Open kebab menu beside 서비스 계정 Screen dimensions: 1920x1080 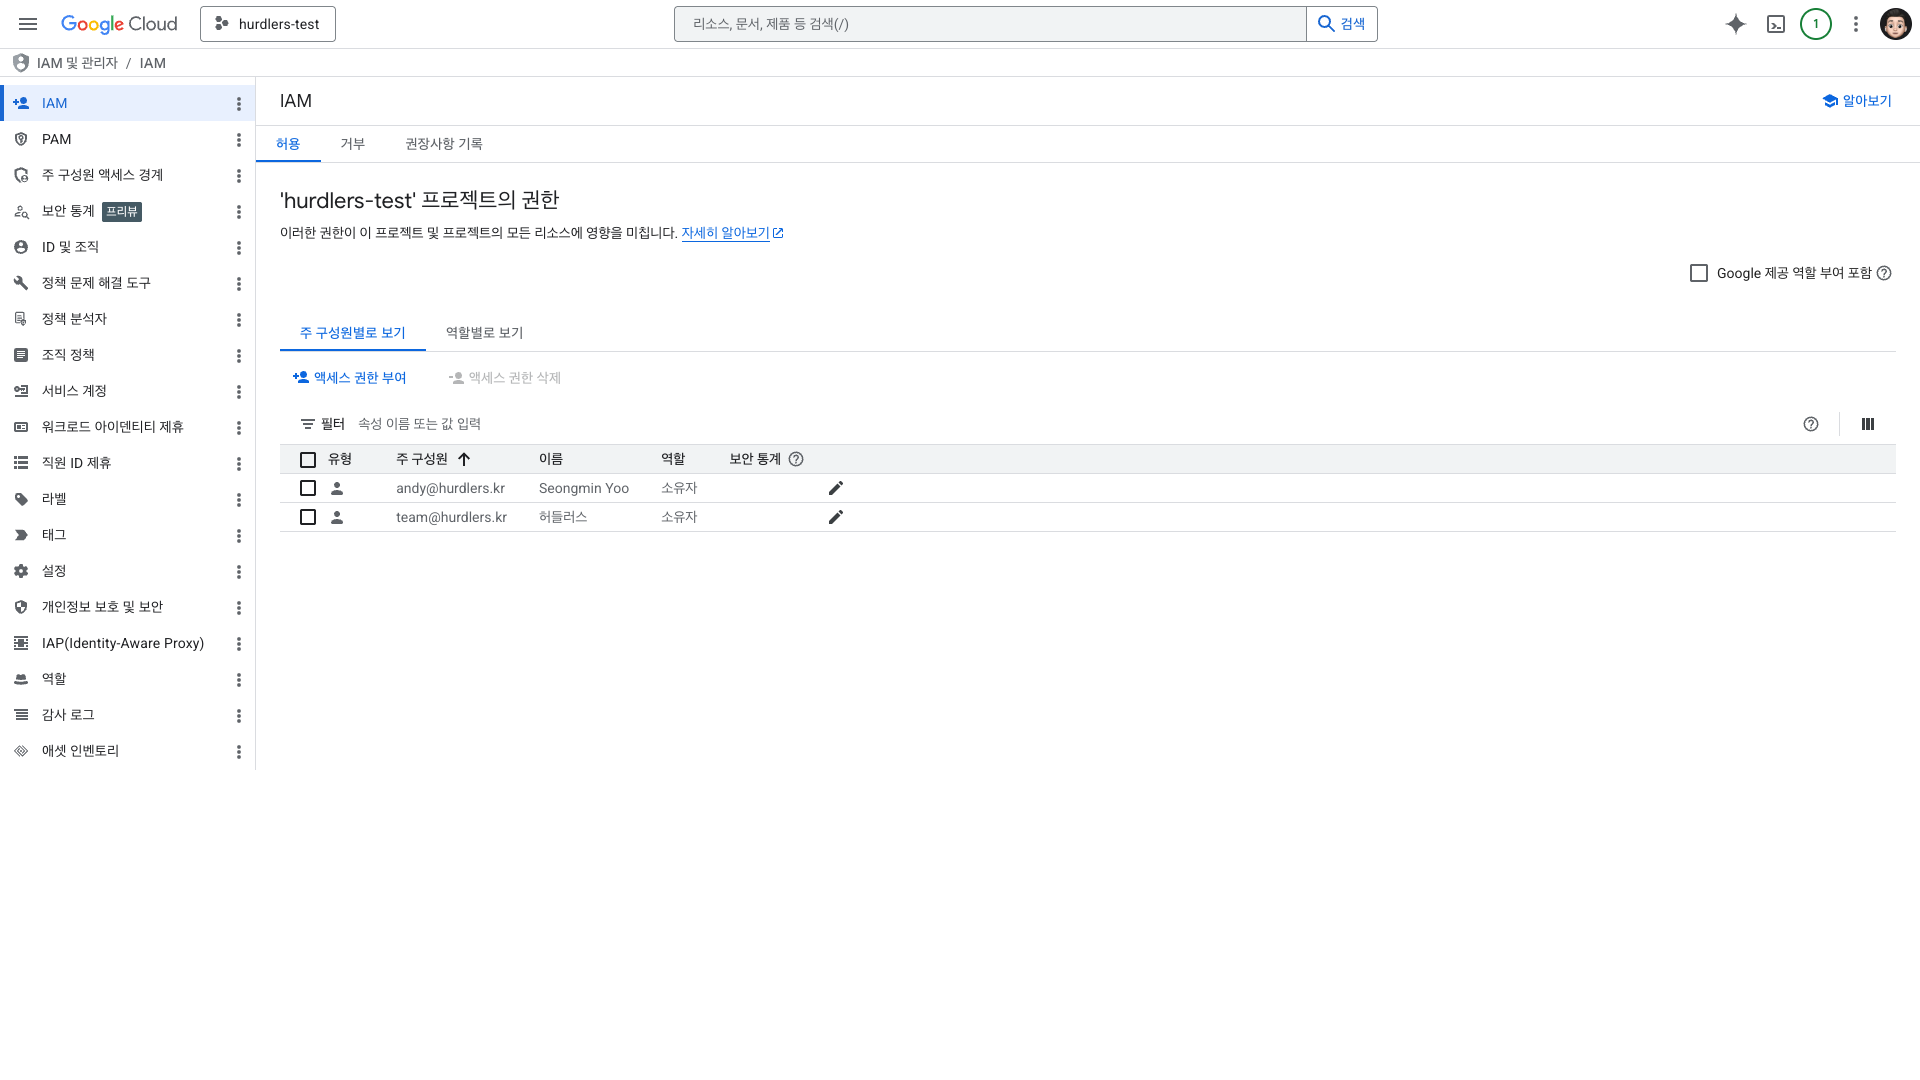coord(239,392)
